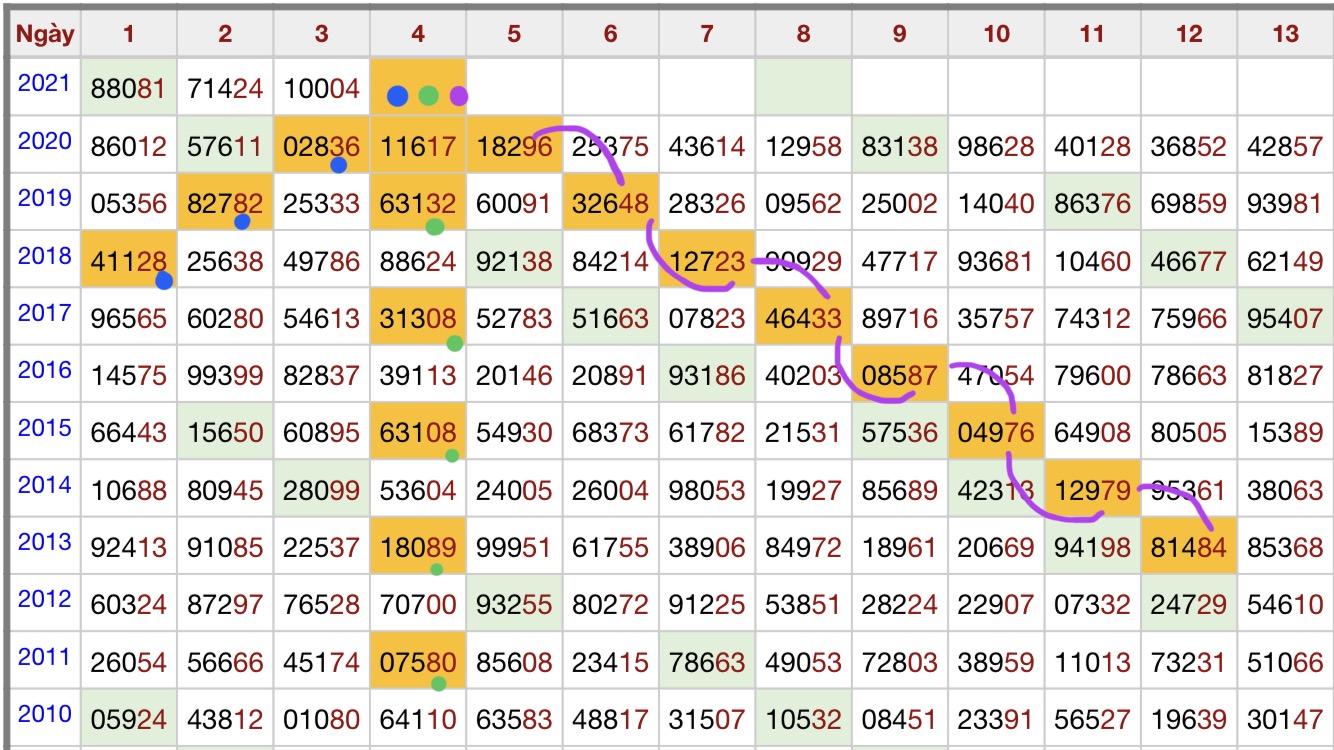Click the highlighted cell 18089
Viewport: 1334px width, 750px height.
(x=418, y=547)
